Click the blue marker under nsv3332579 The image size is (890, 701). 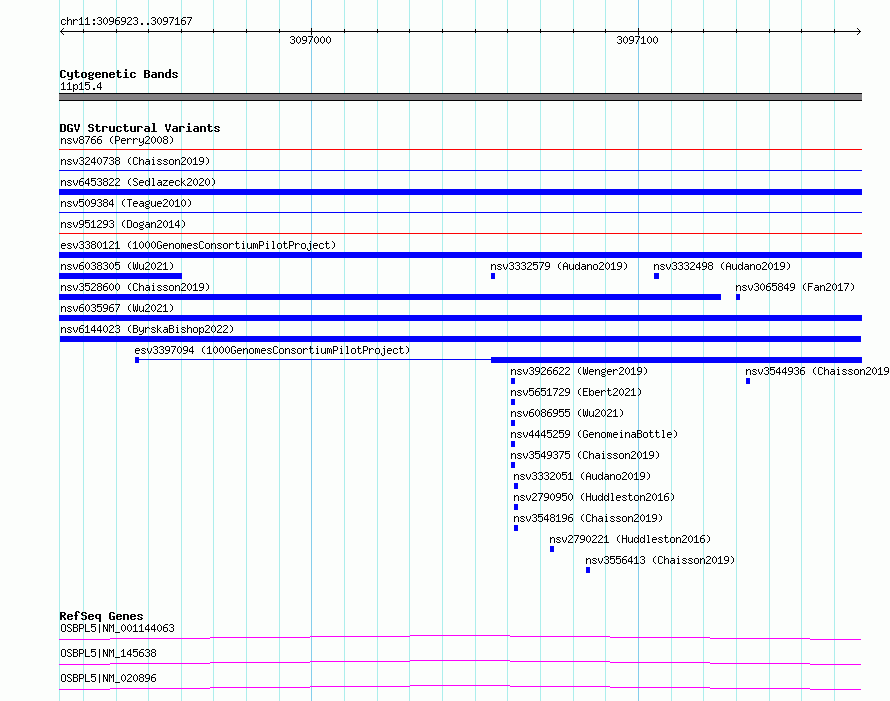click(493, 276)
